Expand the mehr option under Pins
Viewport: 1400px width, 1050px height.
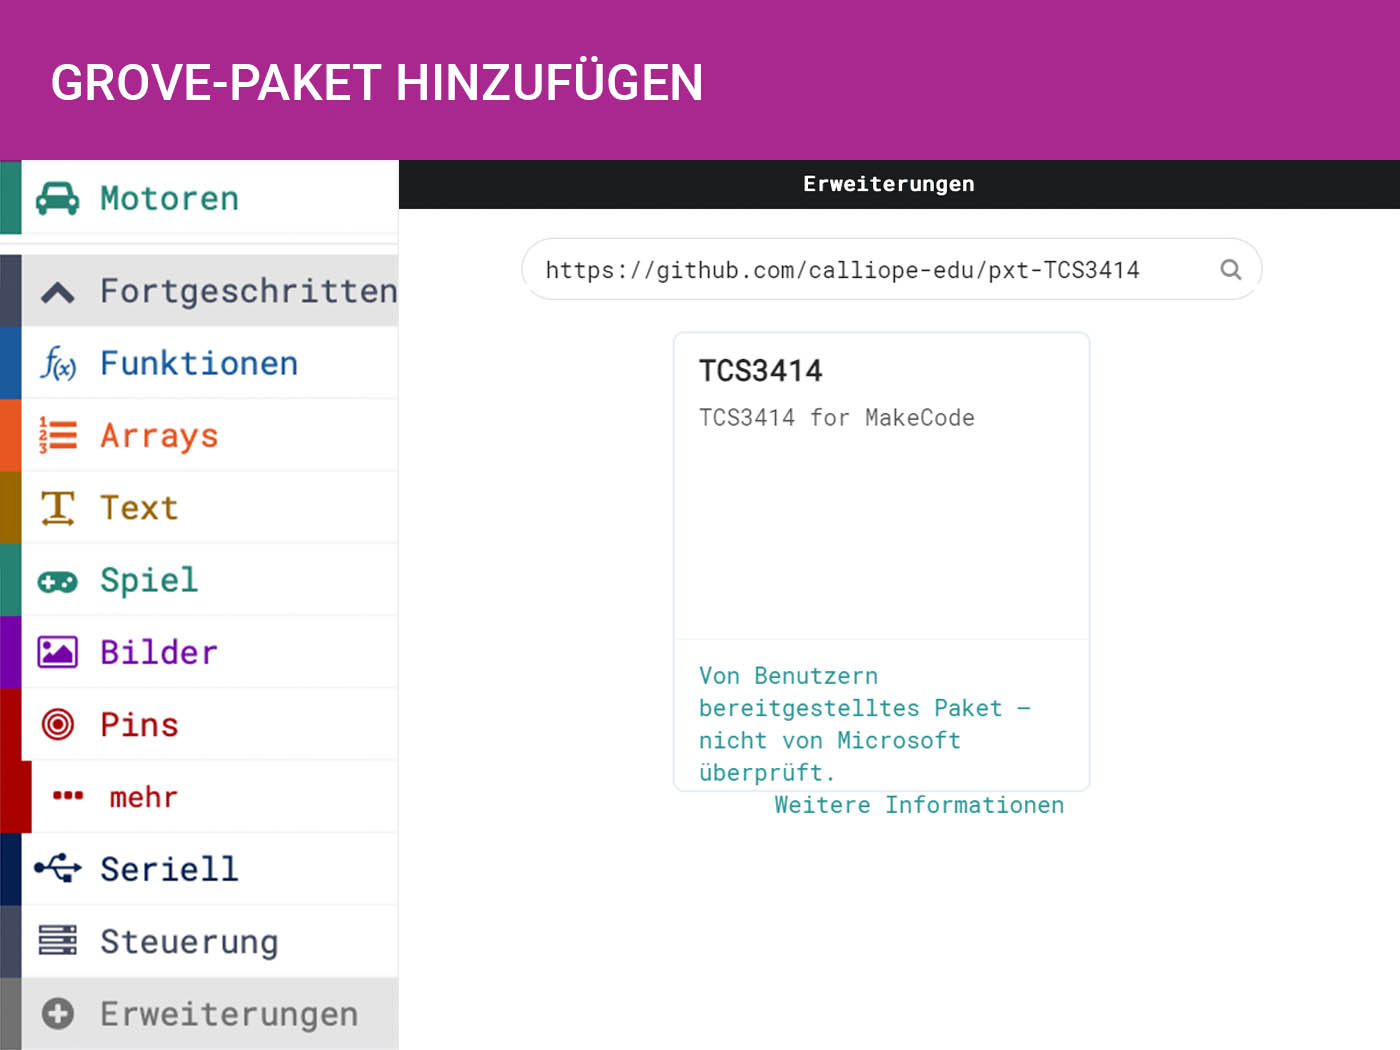143,797
